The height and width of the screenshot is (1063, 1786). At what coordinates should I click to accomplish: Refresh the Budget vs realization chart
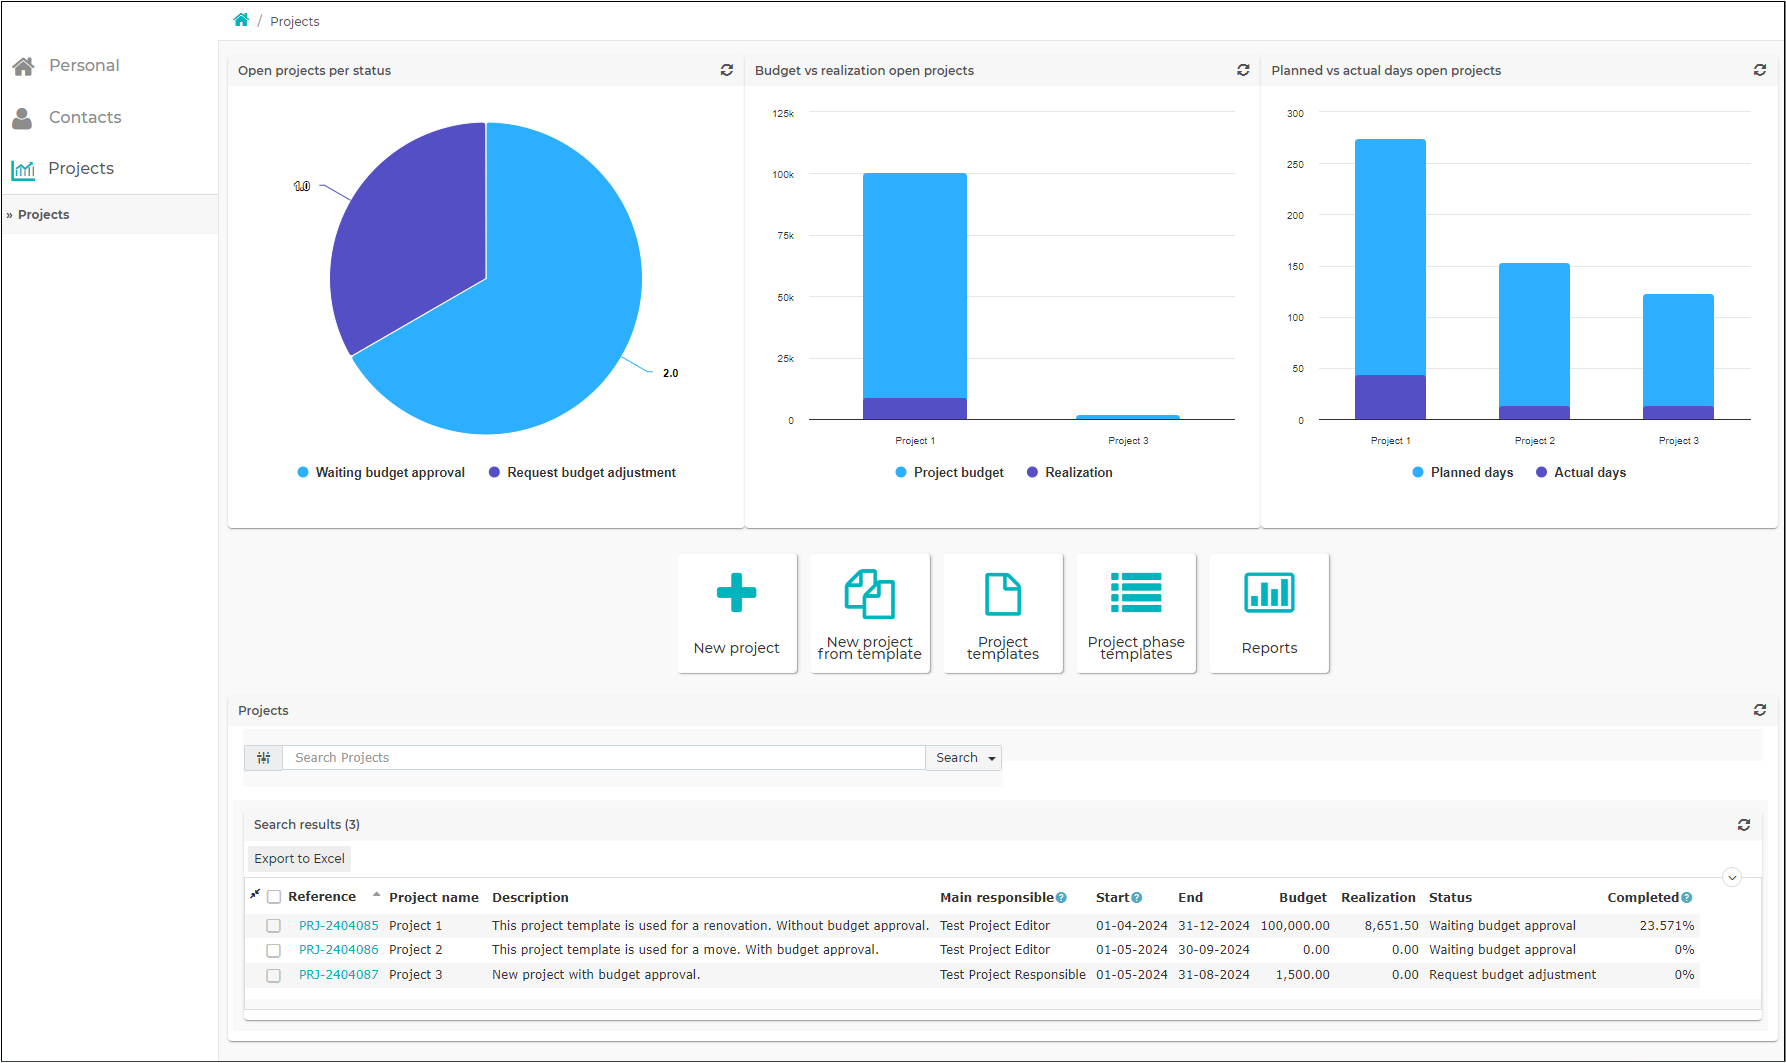1243,70
